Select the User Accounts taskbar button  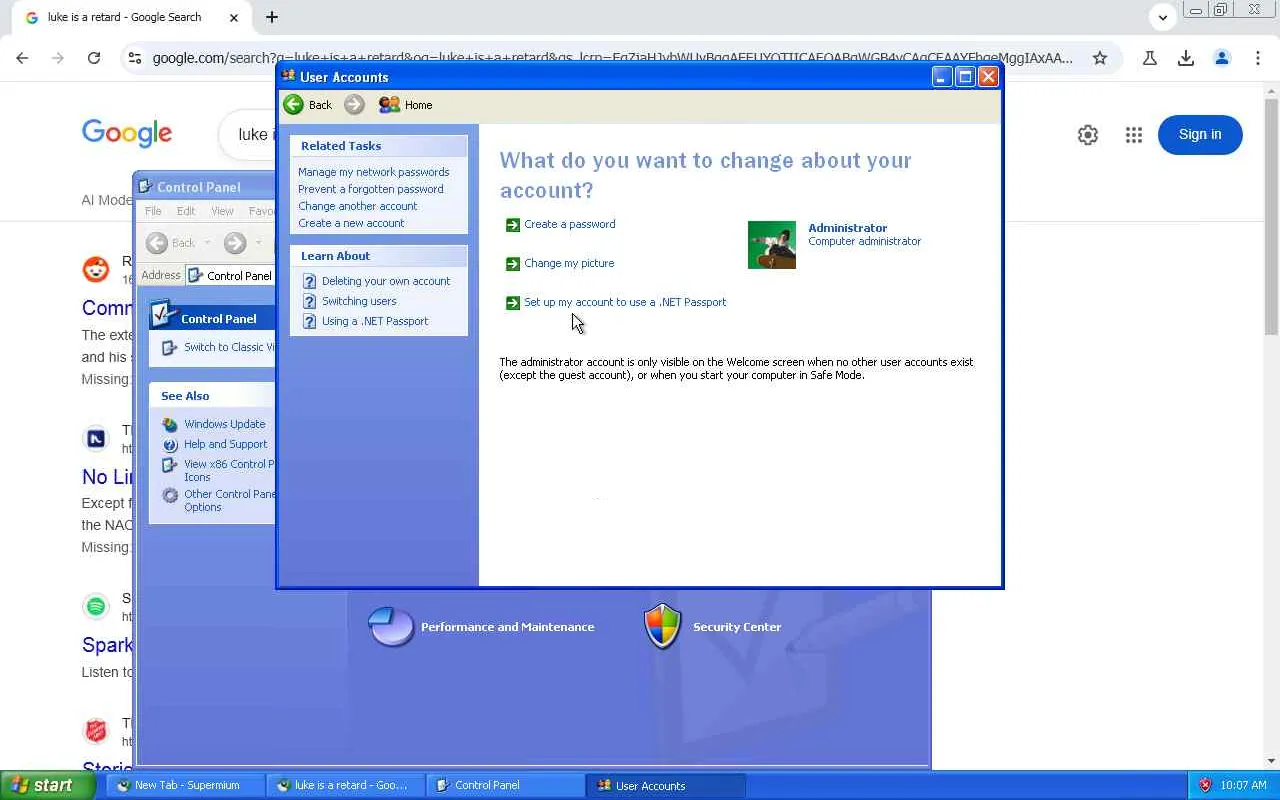click(x=666, y=786)
